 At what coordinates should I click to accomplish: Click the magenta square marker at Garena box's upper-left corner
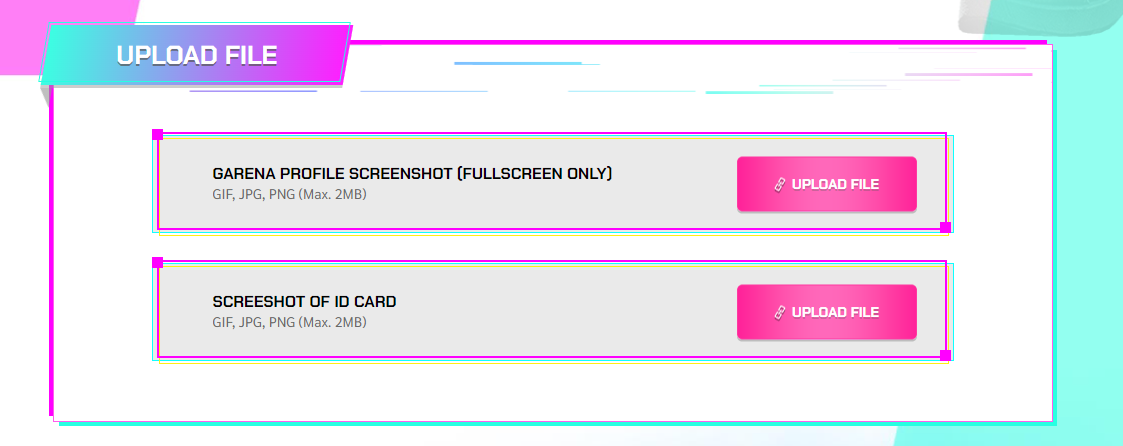tap(158, 135)
